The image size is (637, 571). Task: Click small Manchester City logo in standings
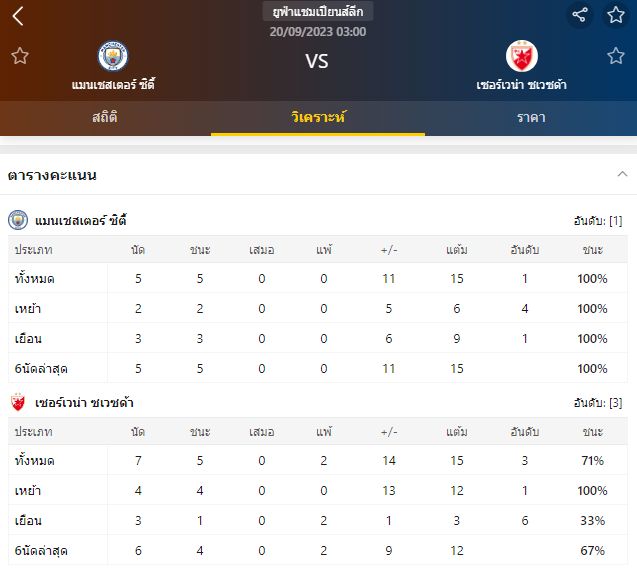(18, 220)
